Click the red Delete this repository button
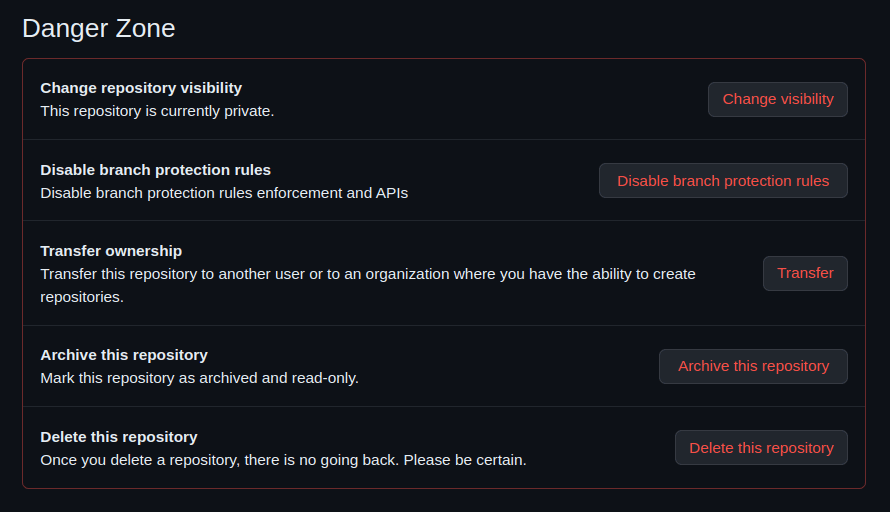The width and height of the screenshot is (890, 512). 761,447
